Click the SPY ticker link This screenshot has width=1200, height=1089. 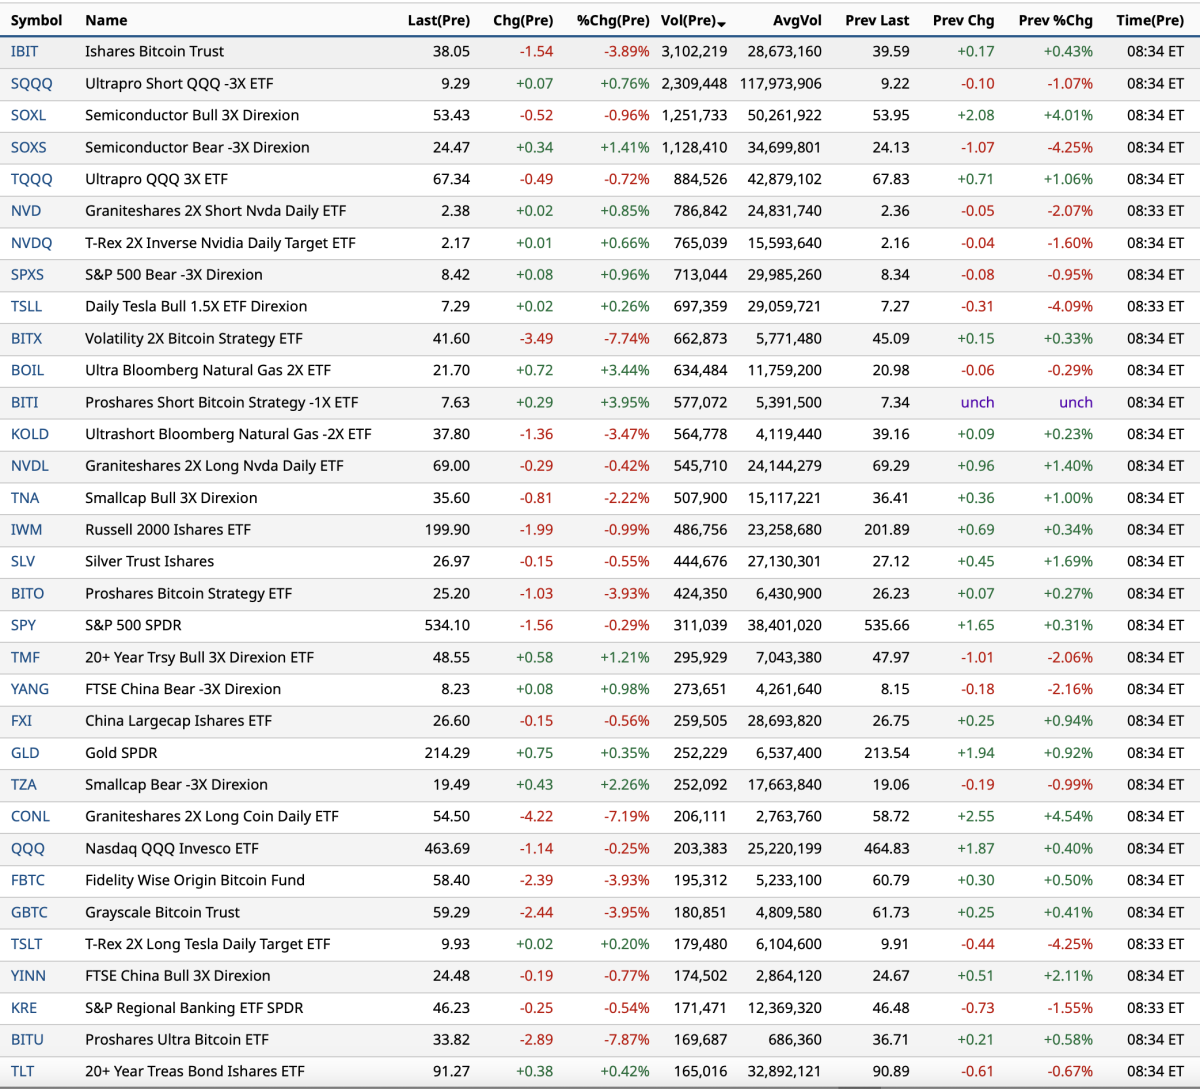point(23,625)
